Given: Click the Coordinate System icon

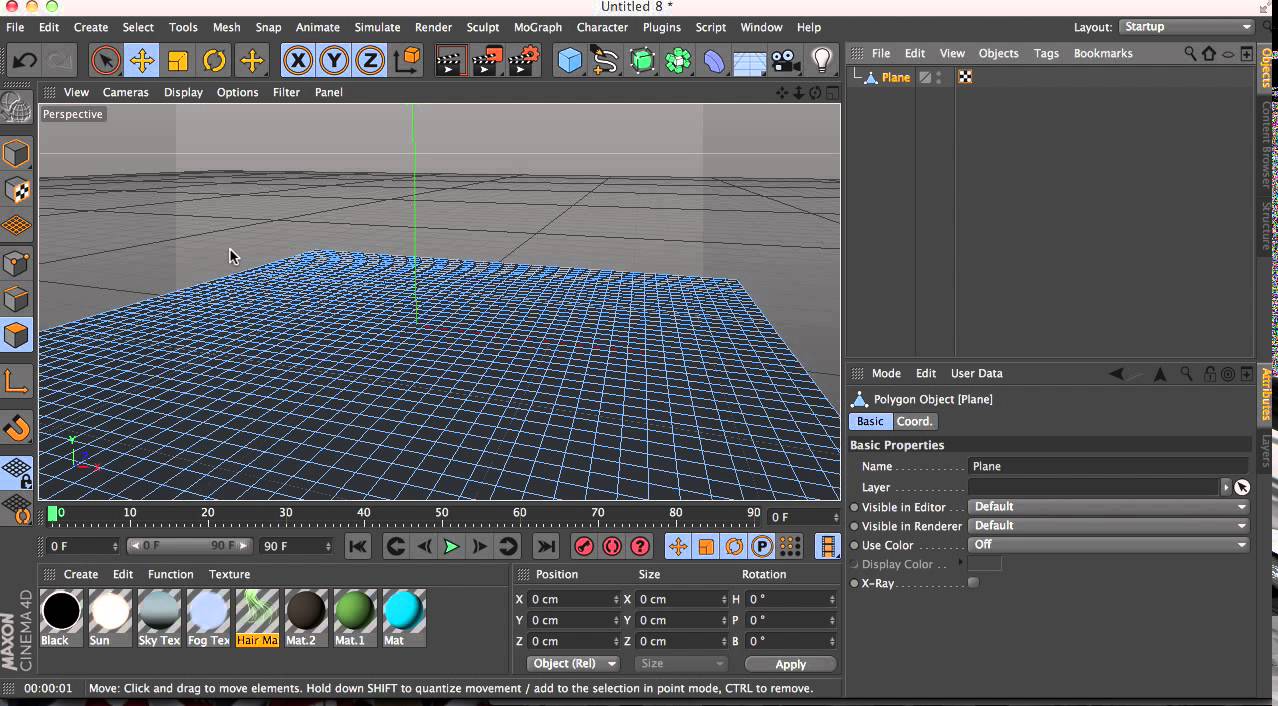Looking at the screenshot, I should 407,61.
